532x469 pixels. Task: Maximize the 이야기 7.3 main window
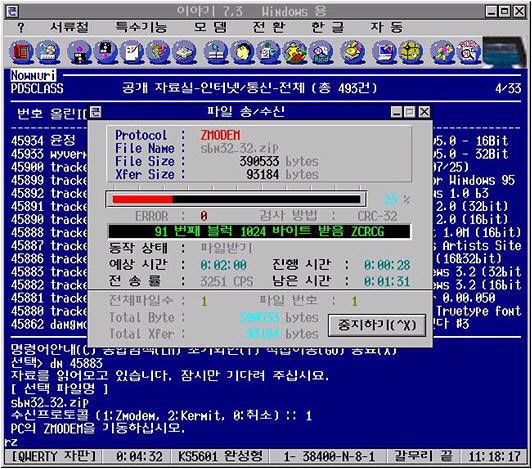(x=505, y=12)
